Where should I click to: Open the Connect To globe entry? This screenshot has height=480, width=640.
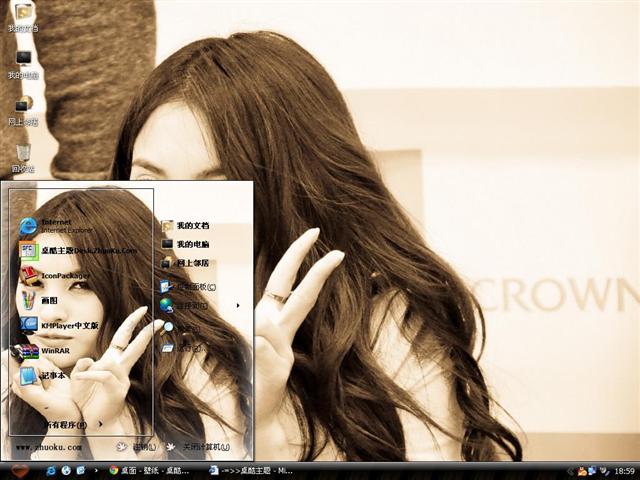(x=184, y=305)
